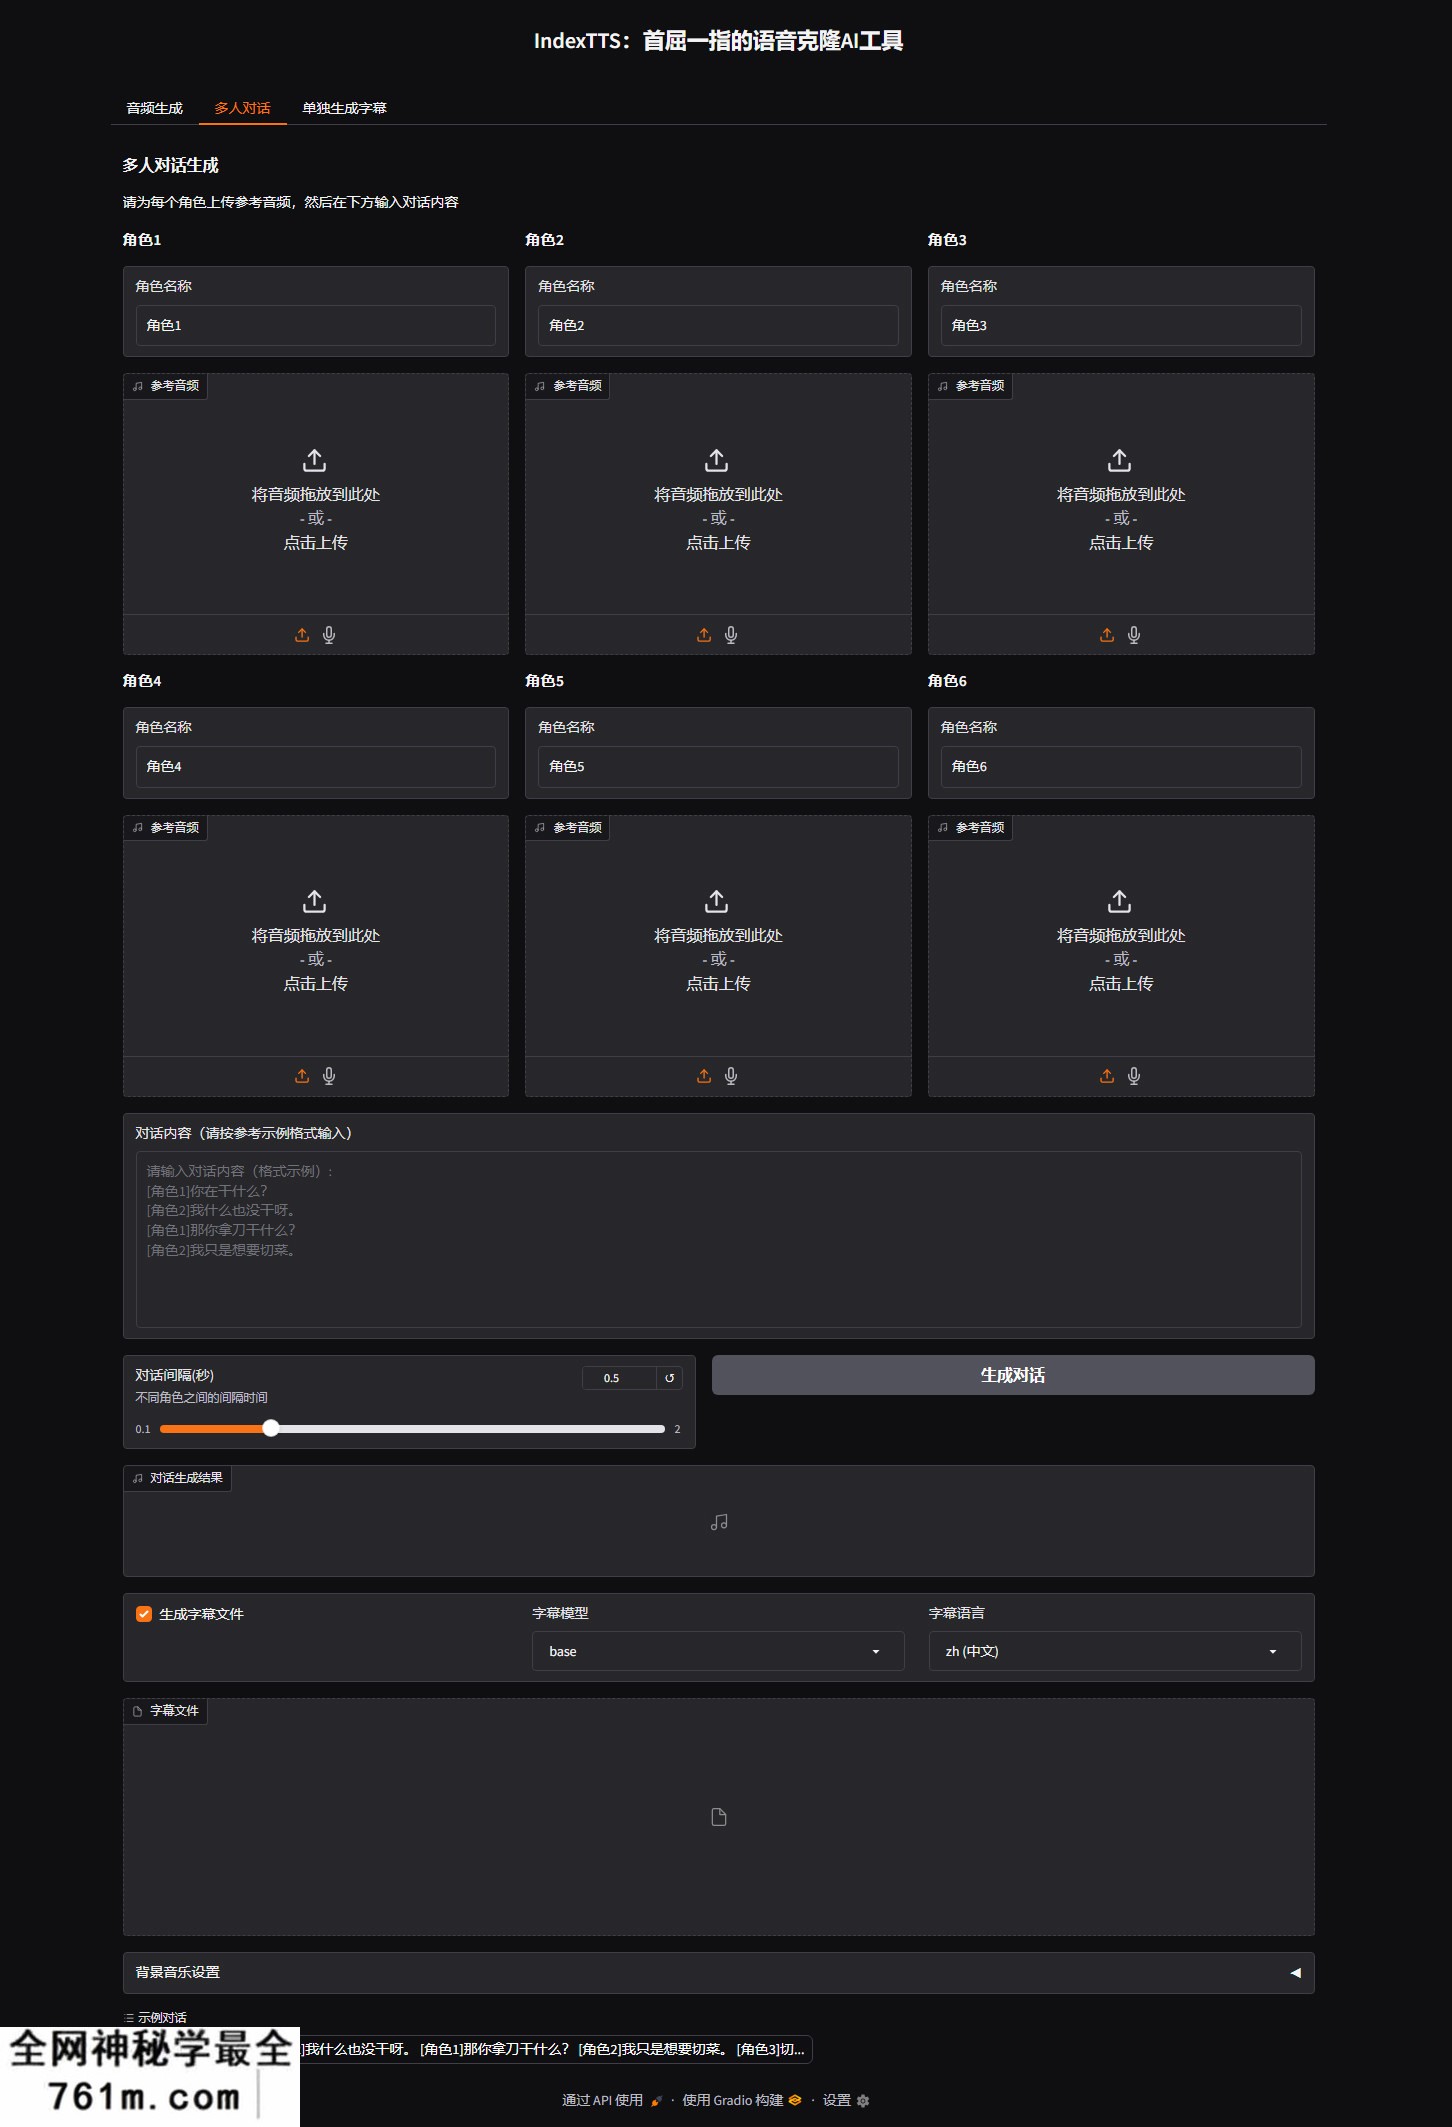Click the microphone icon under 角色5 reference audio
The height and width of the screenshot is (2127, 1452).
click(731, 1076)
